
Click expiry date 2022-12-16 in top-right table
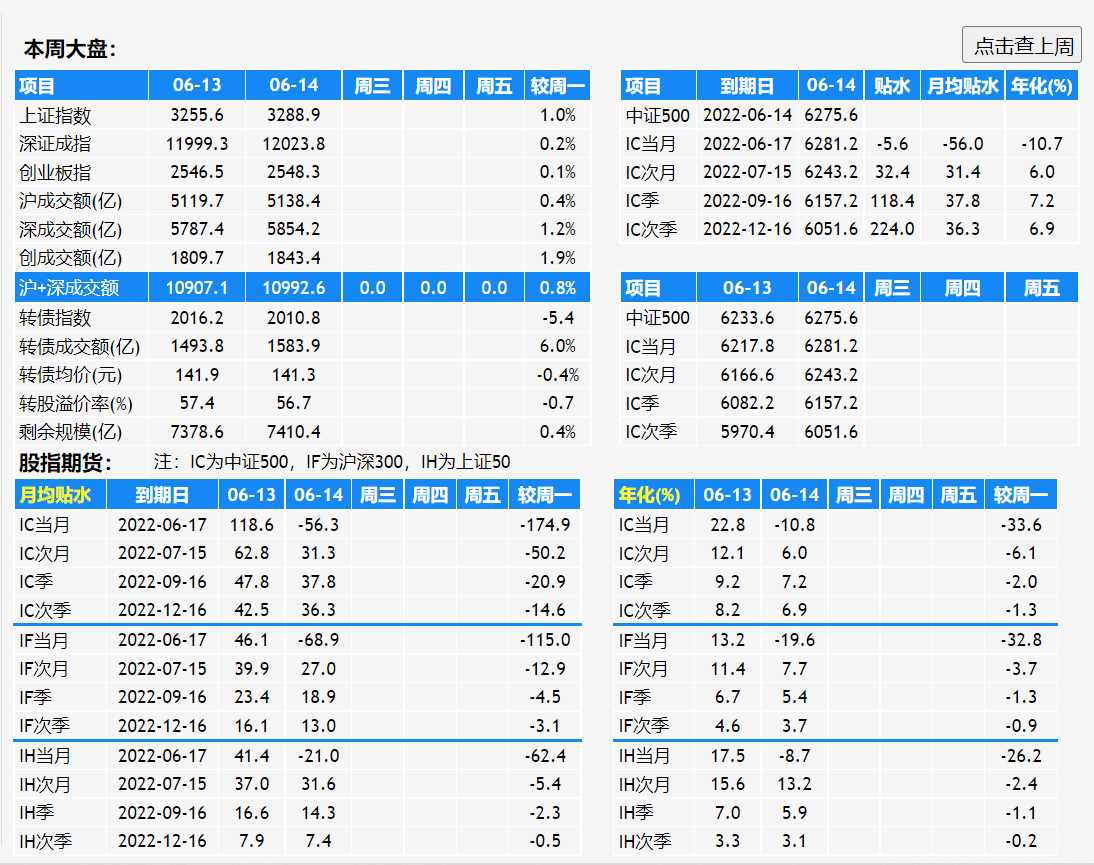pos(747,229)
